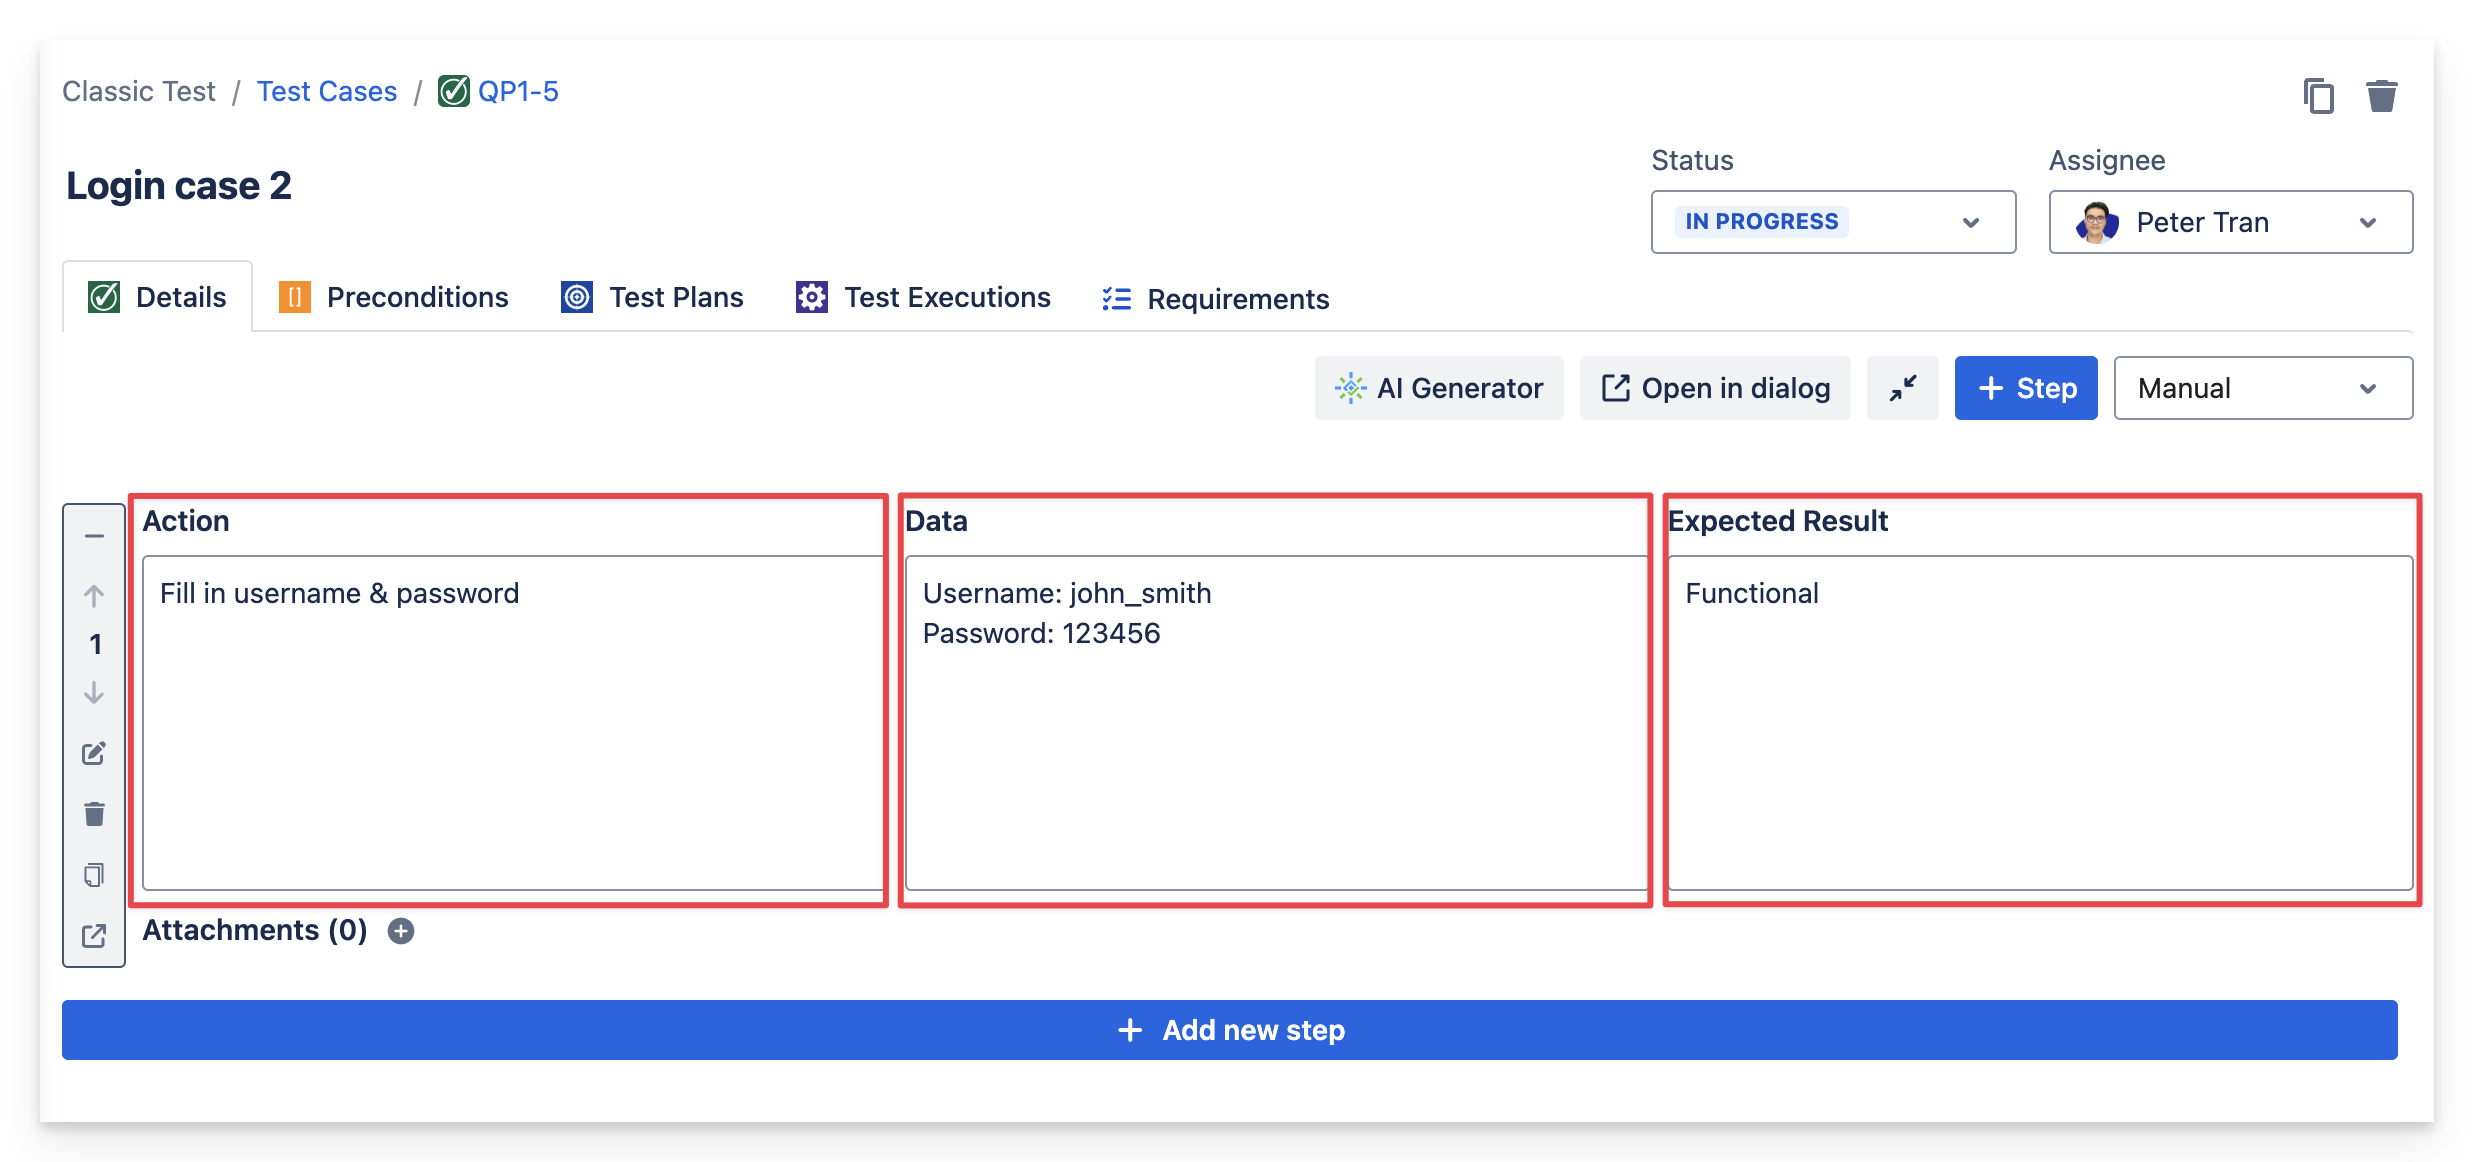Click the Add new step button
Image resolution: width=2474 pixels, height=1162 pixels.
click(x=1229, y=1030)
